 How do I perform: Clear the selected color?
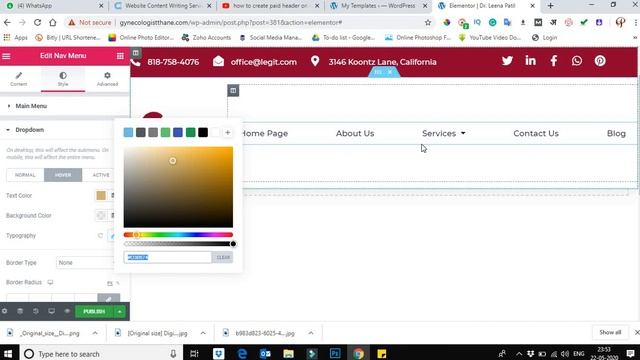(x=223, y=257)
